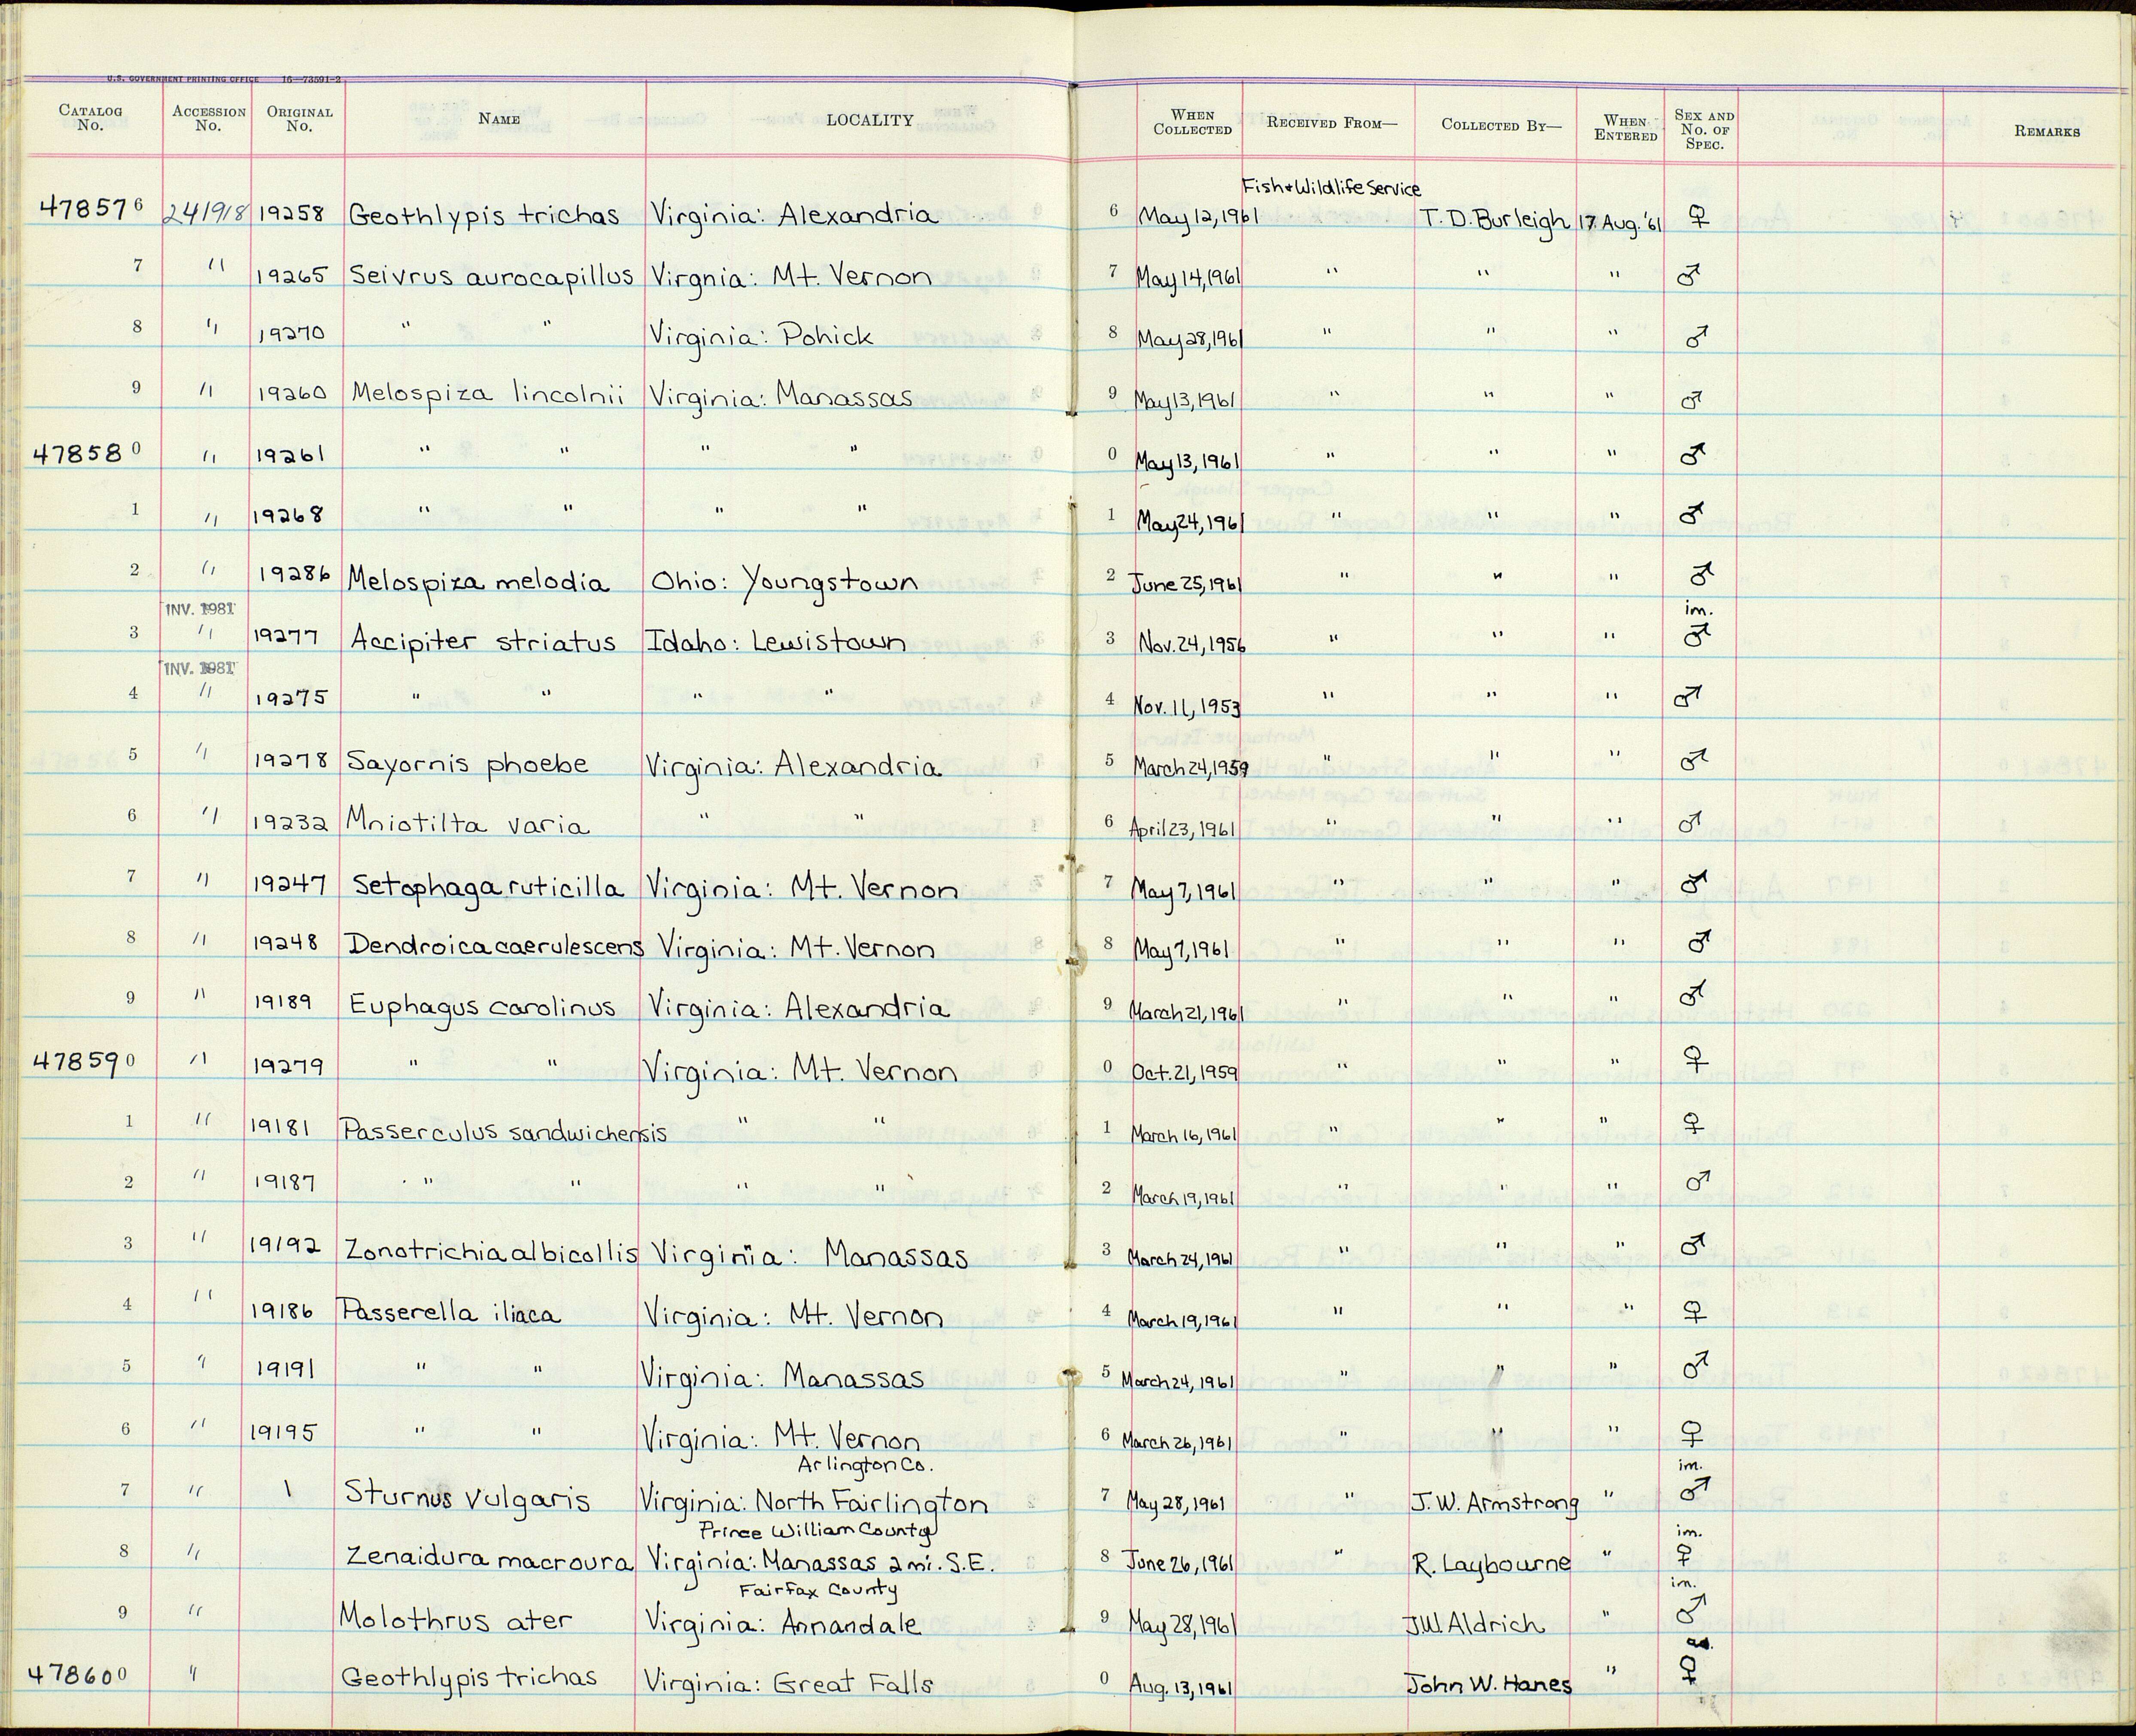Image resolution: width=2136 pixels, height=1736 pixels.
Task: Click 'Mniotilta varia' name entry
Action: [x=468, y=823]
